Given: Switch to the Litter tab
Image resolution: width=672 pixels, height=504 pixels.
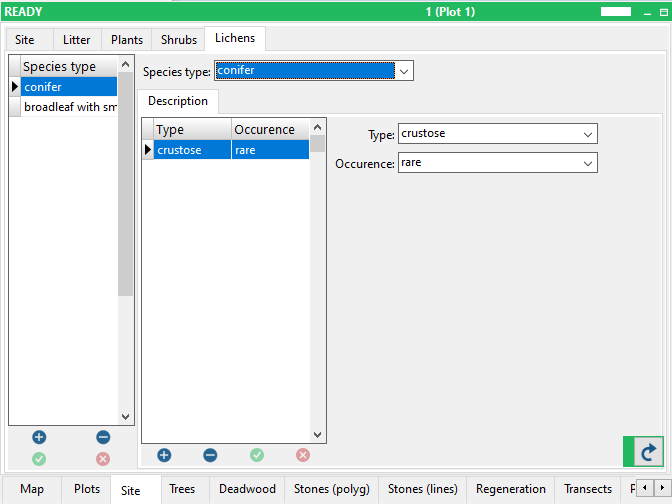Looking at the screenshot, I should (x=76, y=40).
